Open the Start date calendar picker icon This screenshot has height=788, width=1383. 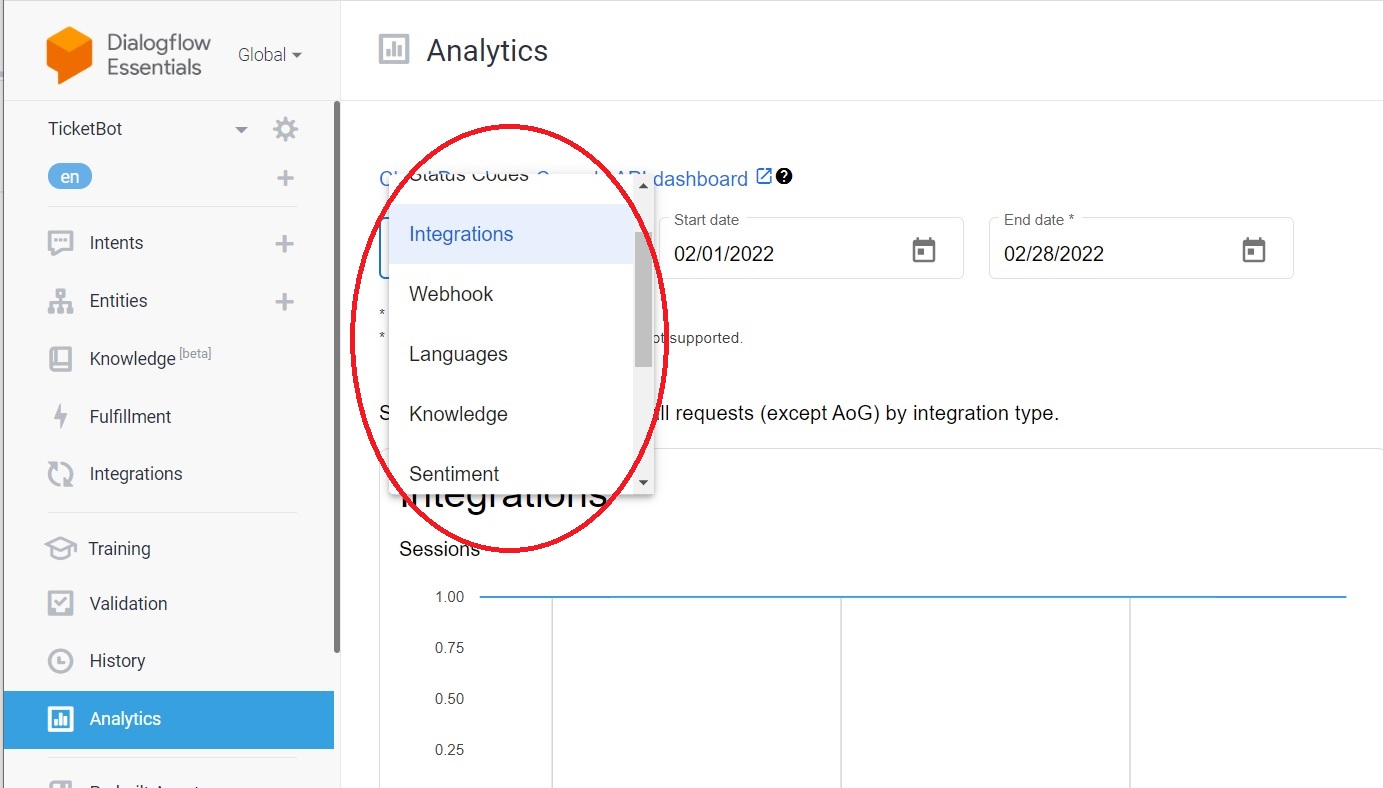[923, 248]
